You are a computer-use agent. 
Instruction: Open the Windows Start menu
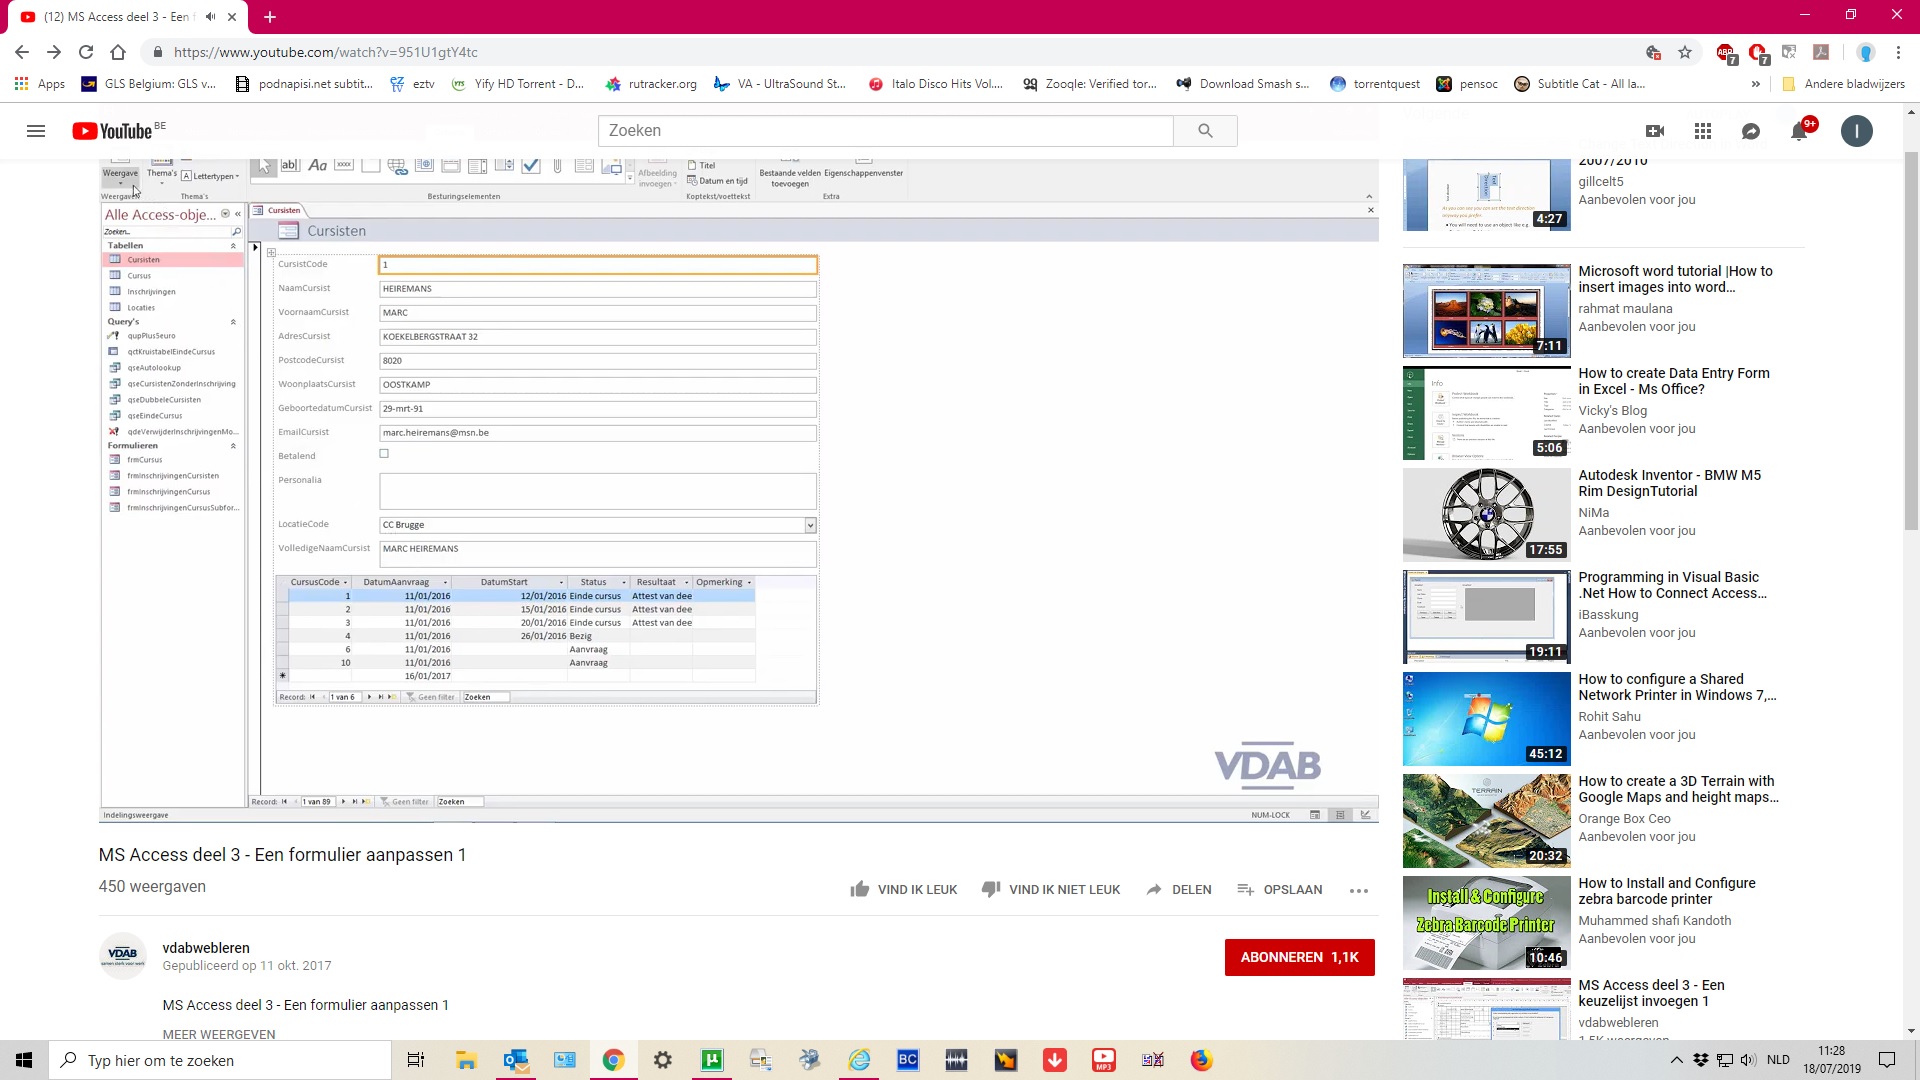[24, 1060]
